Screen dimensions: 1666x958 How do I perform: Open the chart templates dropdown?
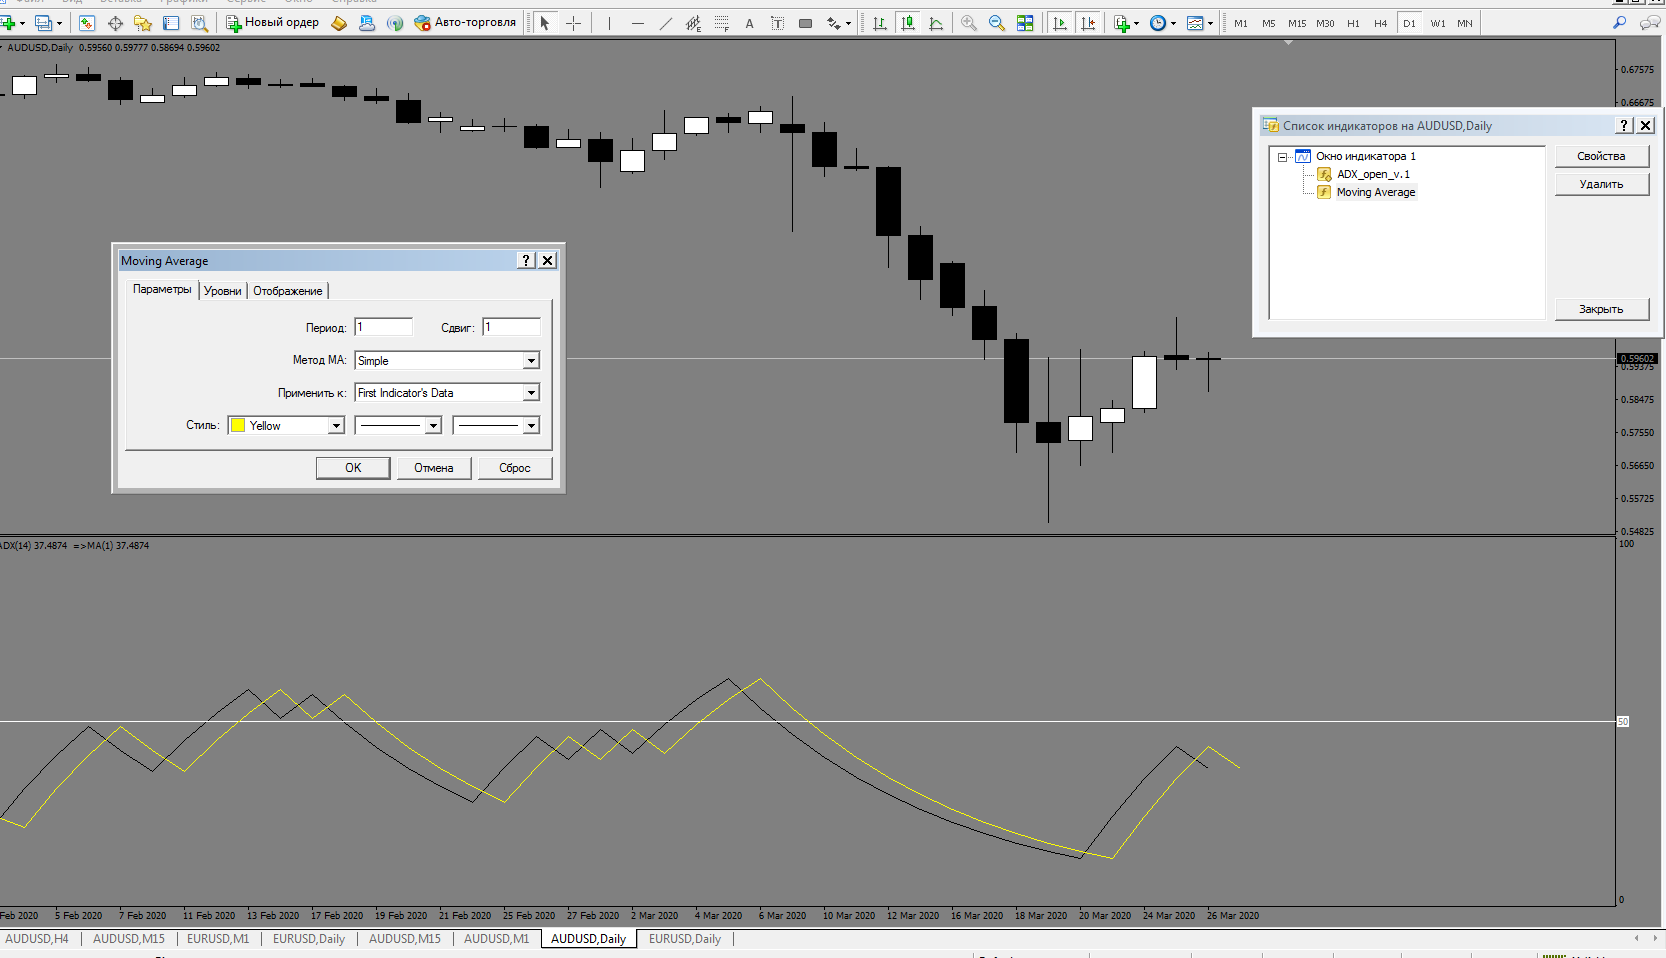pos(1199,23)
